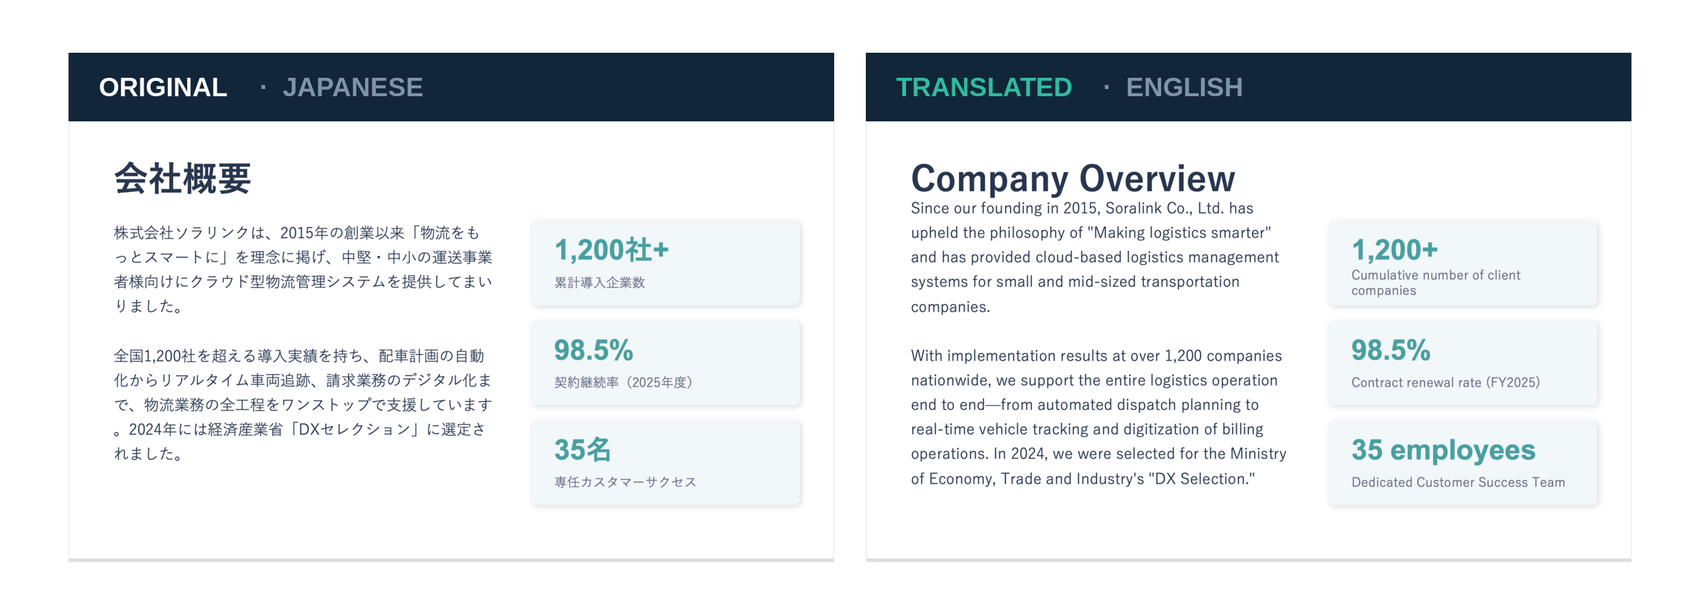Viewport: 1700px width, 615px height.
Task: Click the 98.5% Japanese stat card
Action: click(666, 363)
